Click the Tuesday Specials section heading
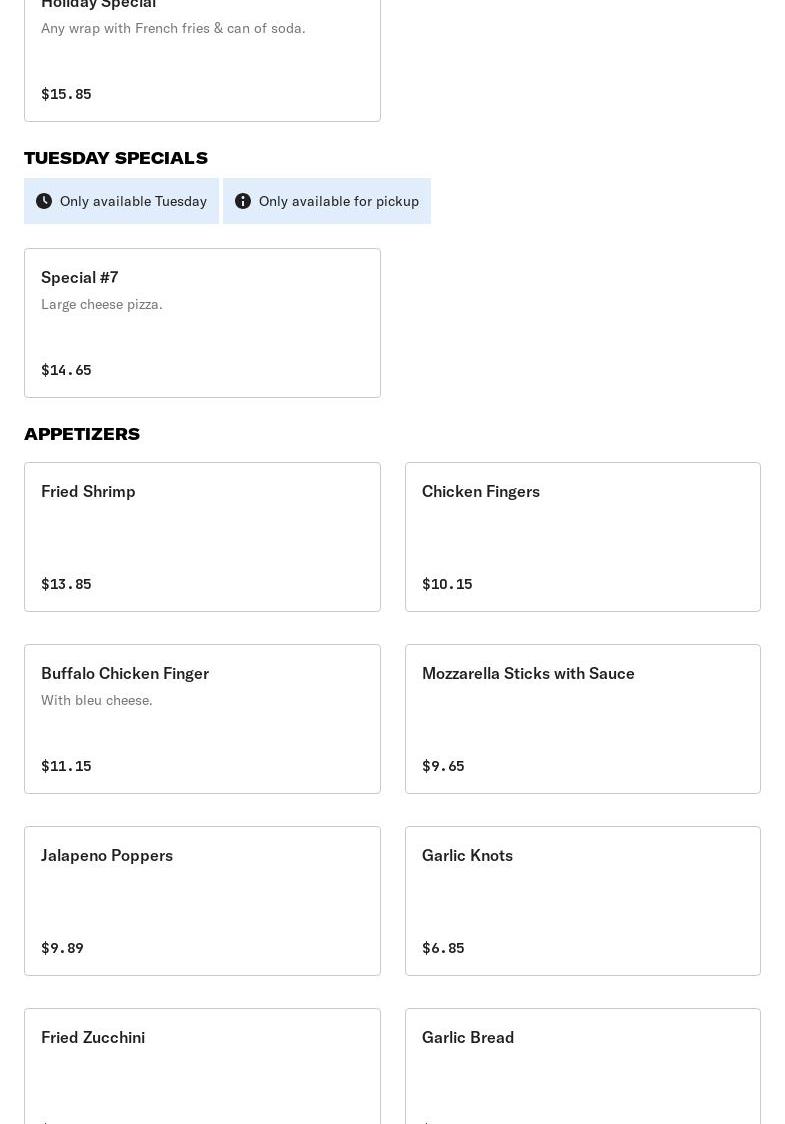The height and width of the screenshot is (1124, 785). pyautogui.click(x=116, y=158)
